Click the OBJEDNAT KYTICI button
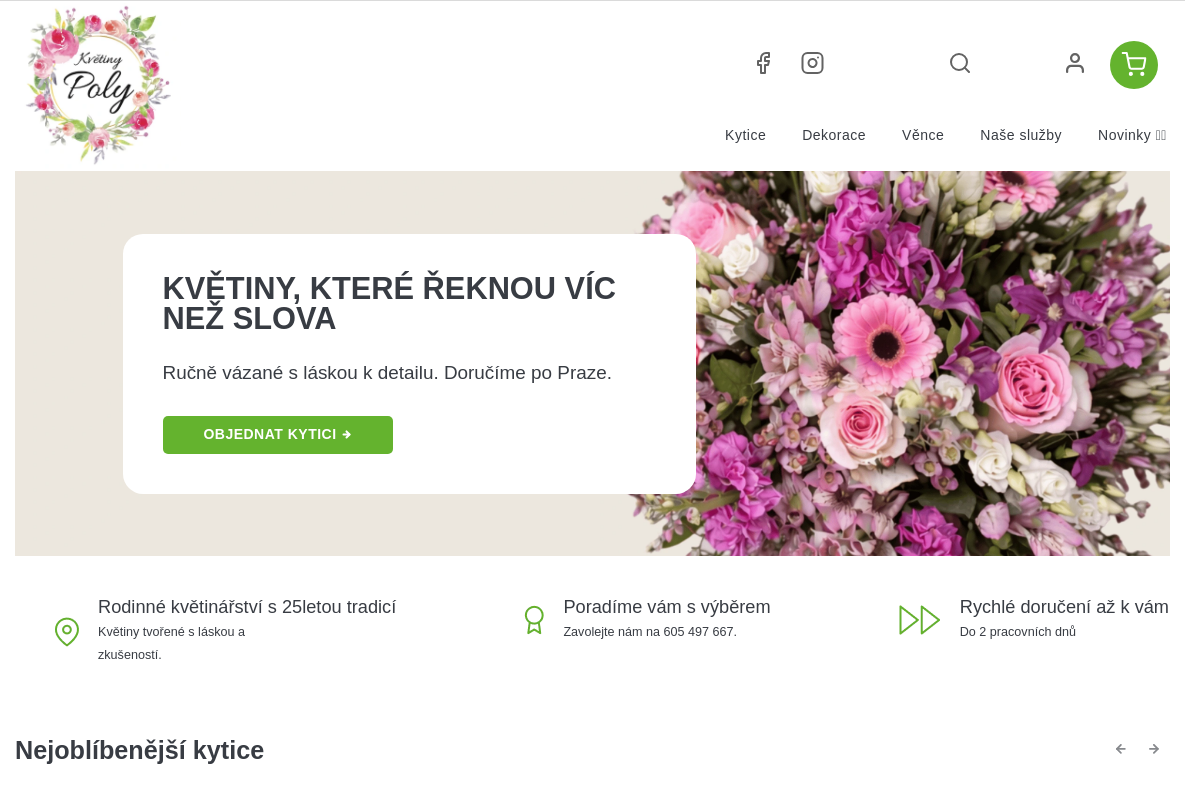1200x800 pixels. click(x=277, y=434)
